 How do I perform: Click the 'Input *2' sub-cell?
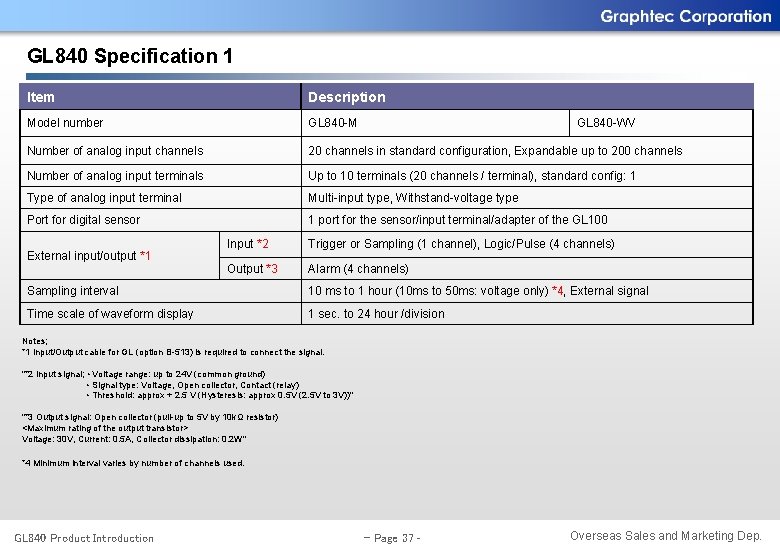(260, 244)
